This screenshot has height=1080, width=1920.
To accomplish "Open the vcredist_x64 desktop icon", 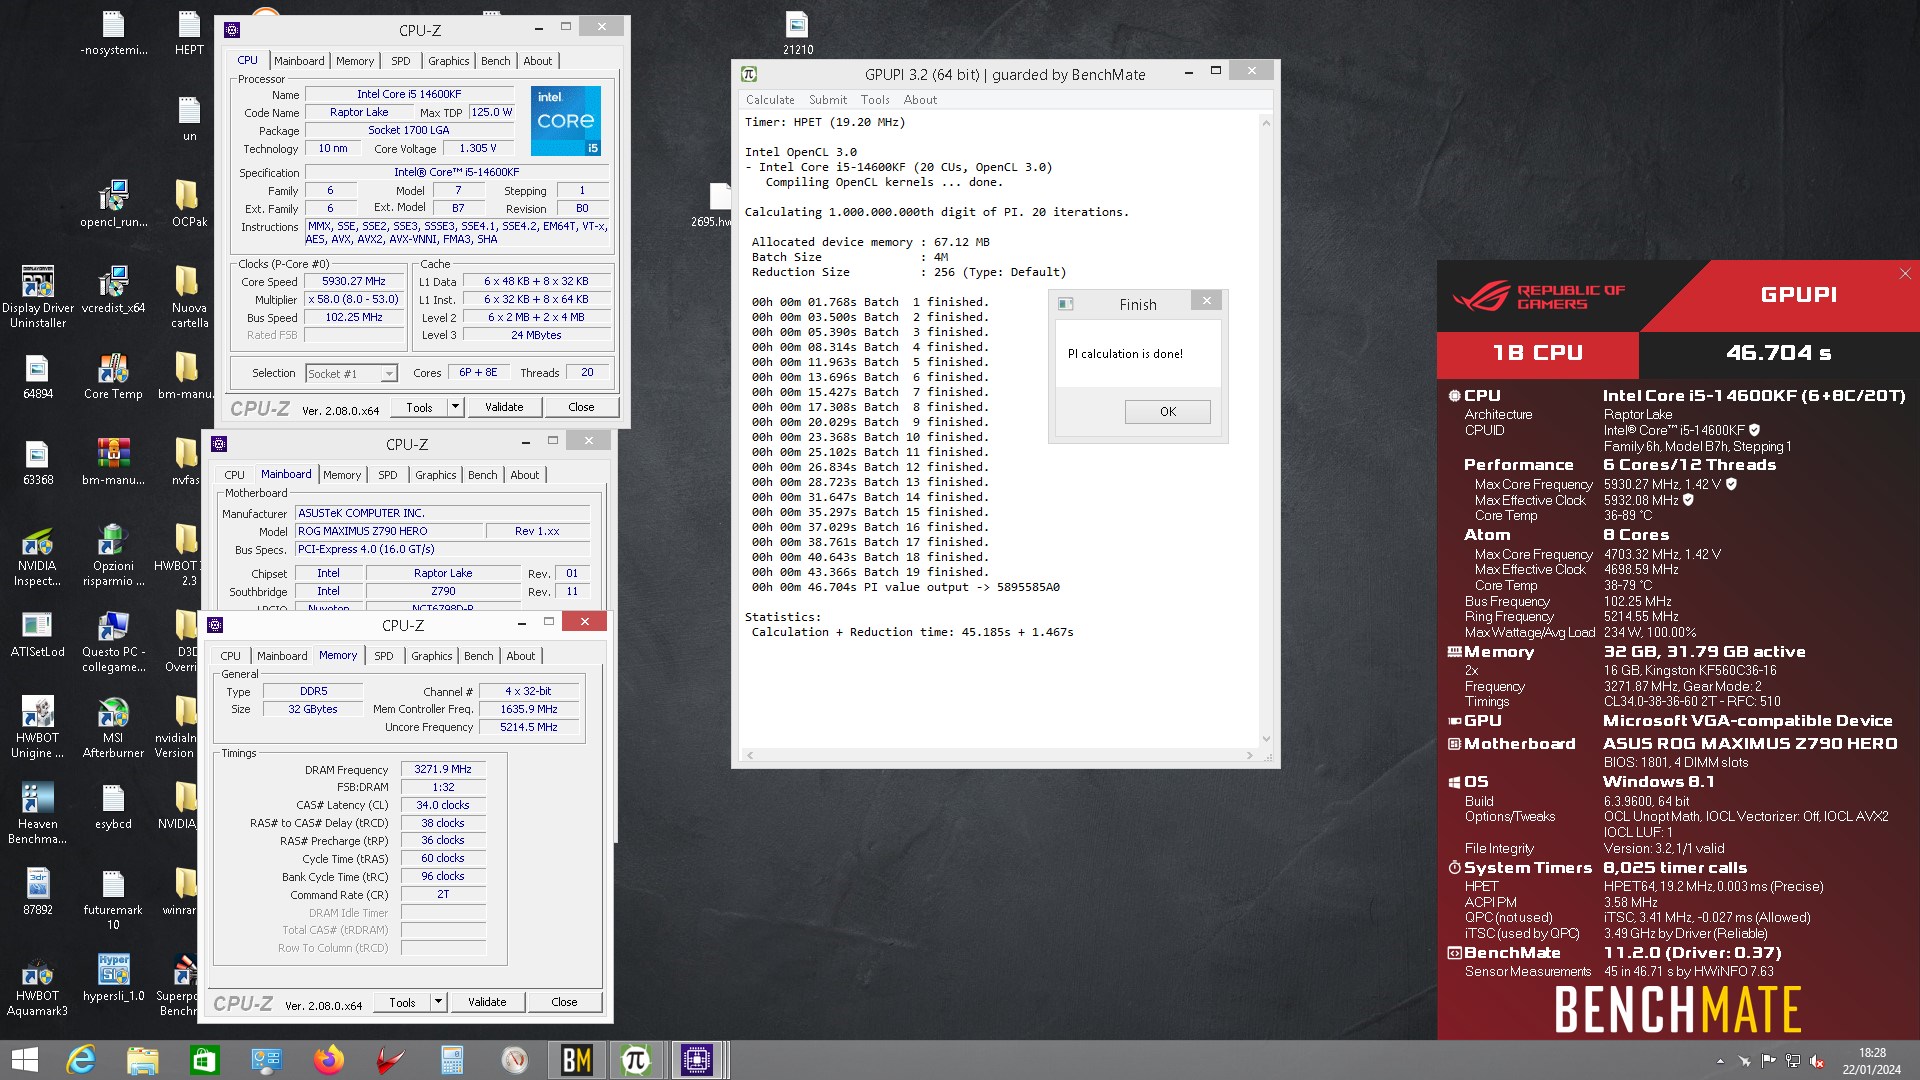I will pyautogui.click(x=113, y=290).
